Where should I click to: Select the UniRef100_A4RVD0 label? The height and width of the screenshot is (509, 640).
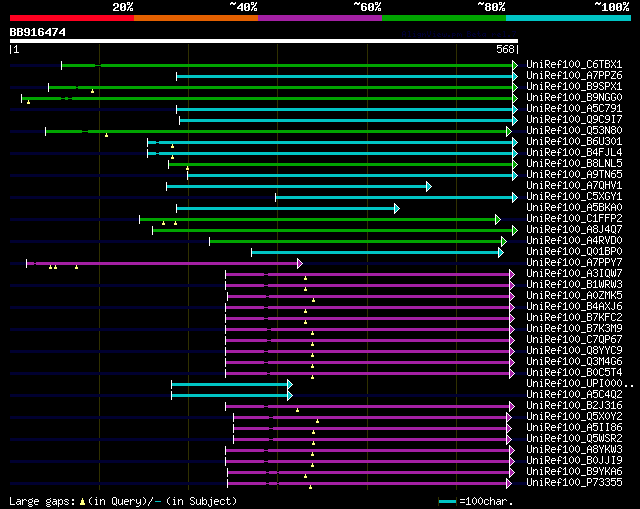pos(574,241)
